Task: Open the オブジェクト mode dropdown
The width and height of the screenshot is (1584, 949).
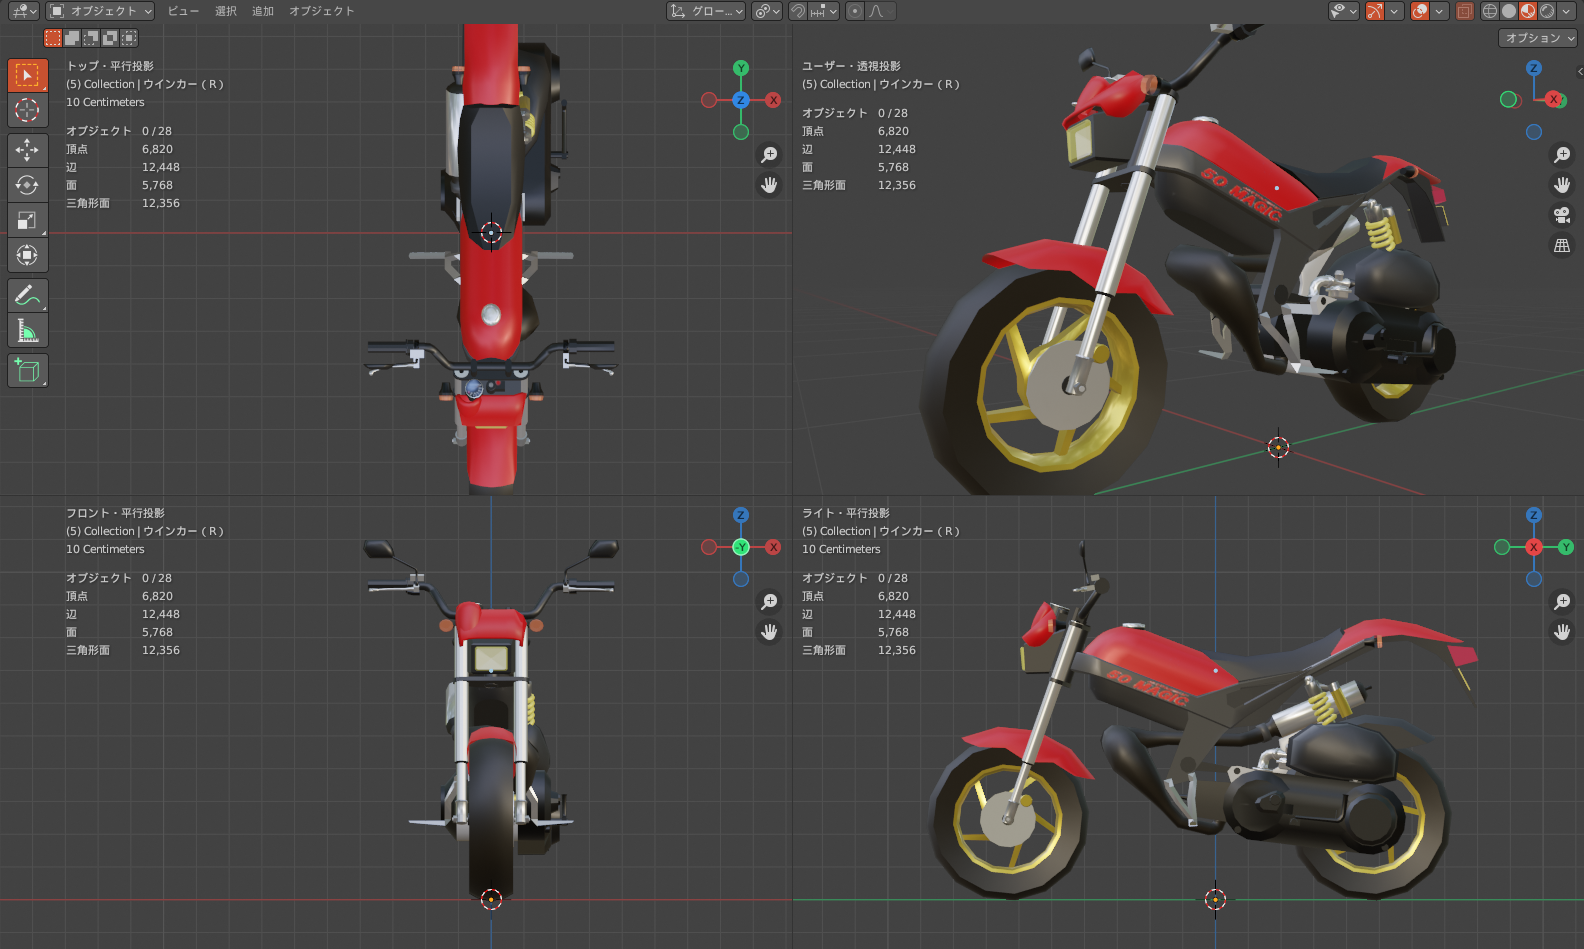Action: pos(101,11)
